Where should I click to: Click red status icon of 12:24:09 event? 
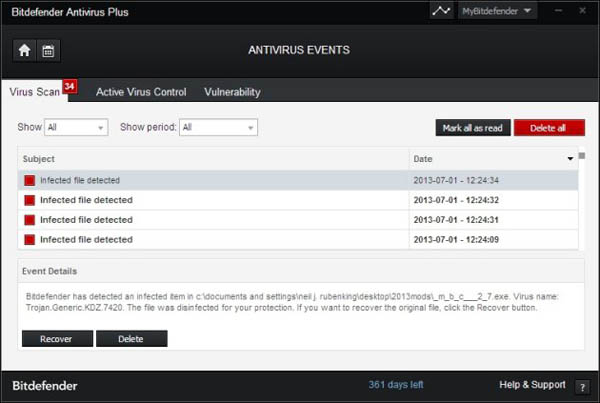point(29,240)
